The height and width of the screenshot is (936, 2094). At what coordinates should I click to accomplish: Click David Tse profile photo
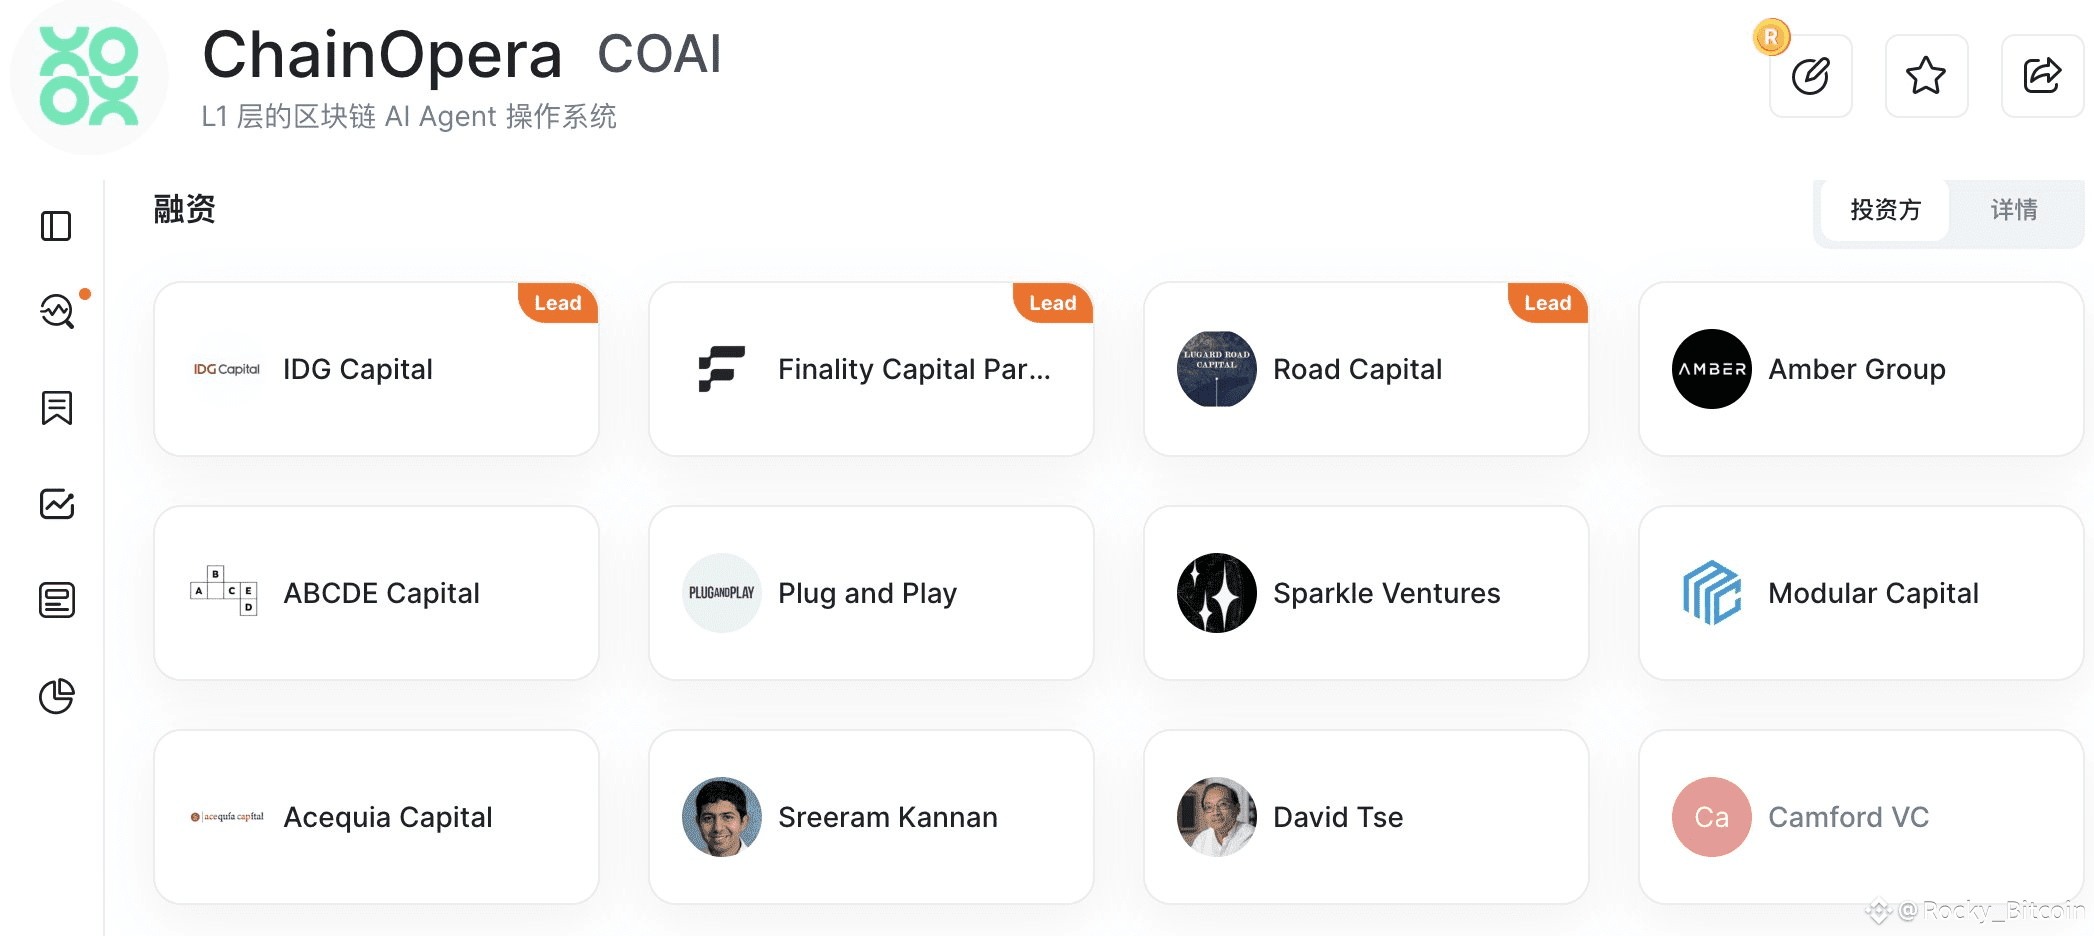tap(1216, 817)
